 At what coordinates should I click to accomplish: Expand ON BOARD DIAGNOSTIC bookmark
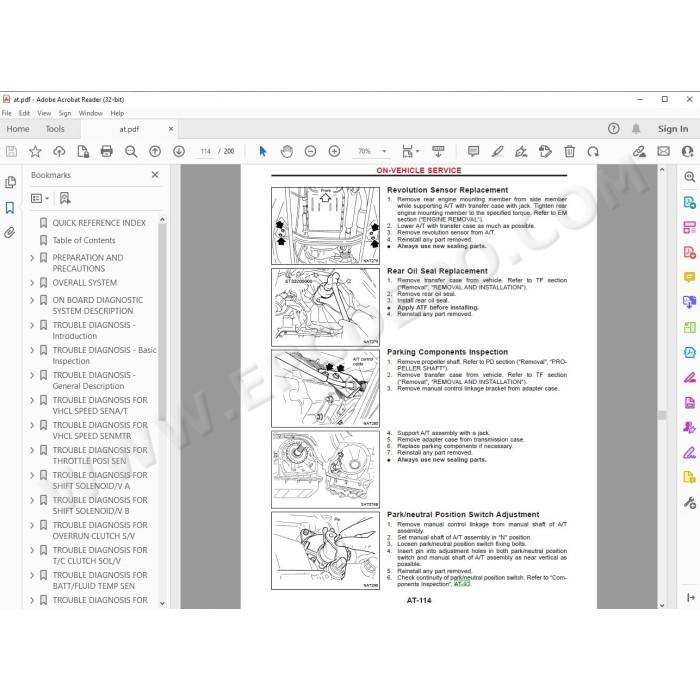click(x=32, y=300)
